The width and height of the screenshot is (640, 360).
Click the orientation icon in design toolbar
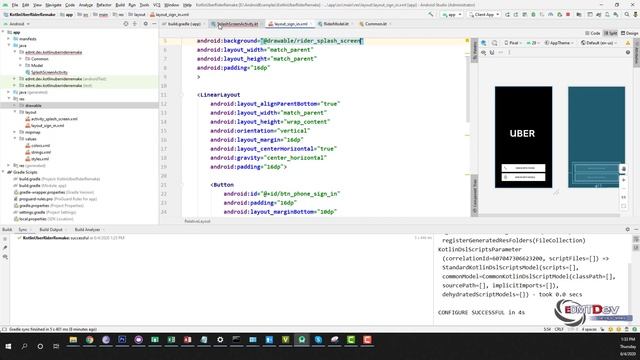tap(494, 43)
